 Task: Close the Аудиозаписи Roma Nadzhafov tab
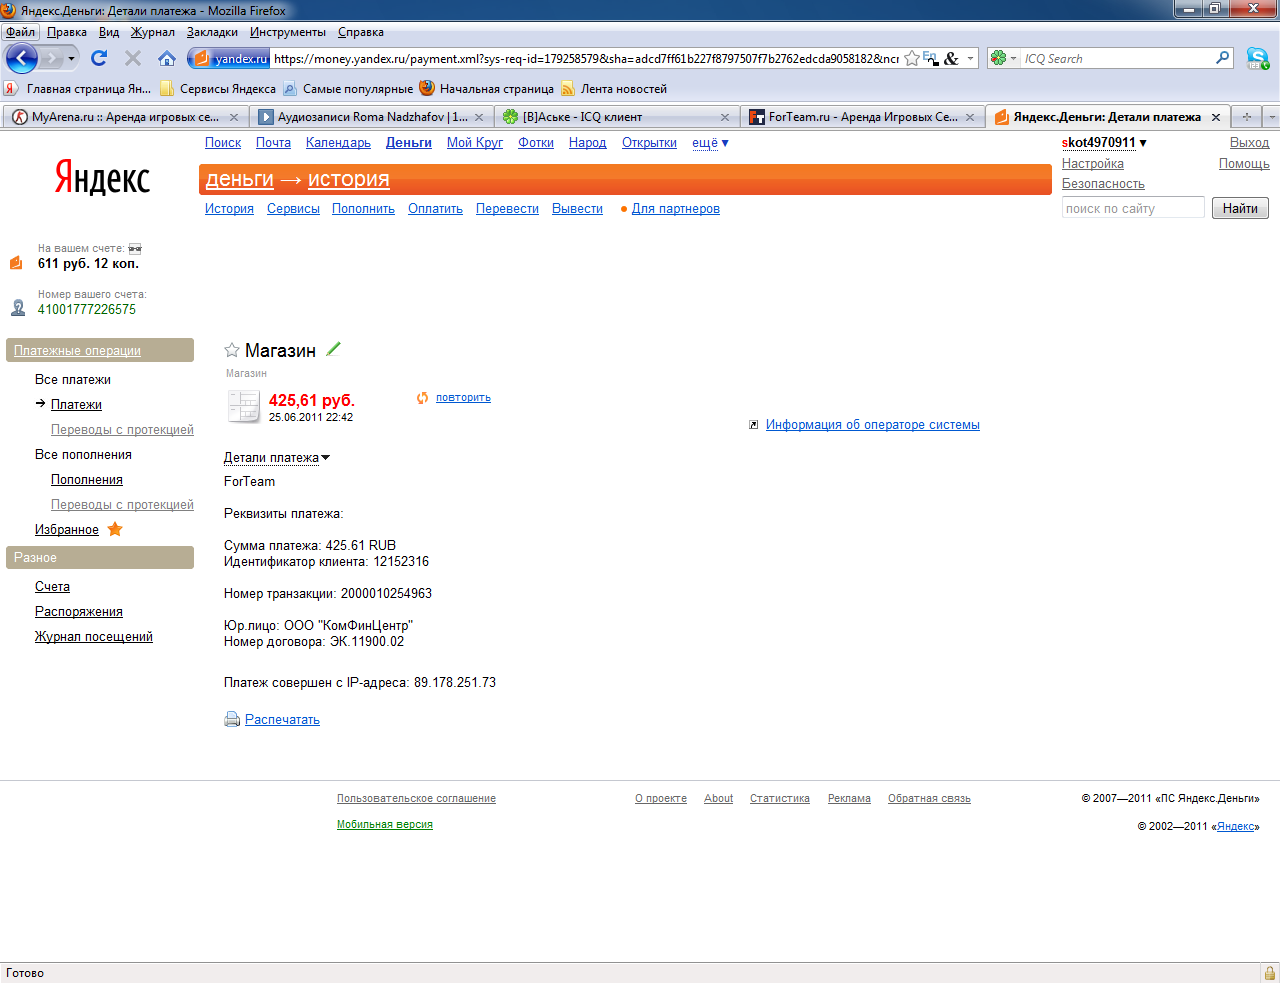coord(479,117)
